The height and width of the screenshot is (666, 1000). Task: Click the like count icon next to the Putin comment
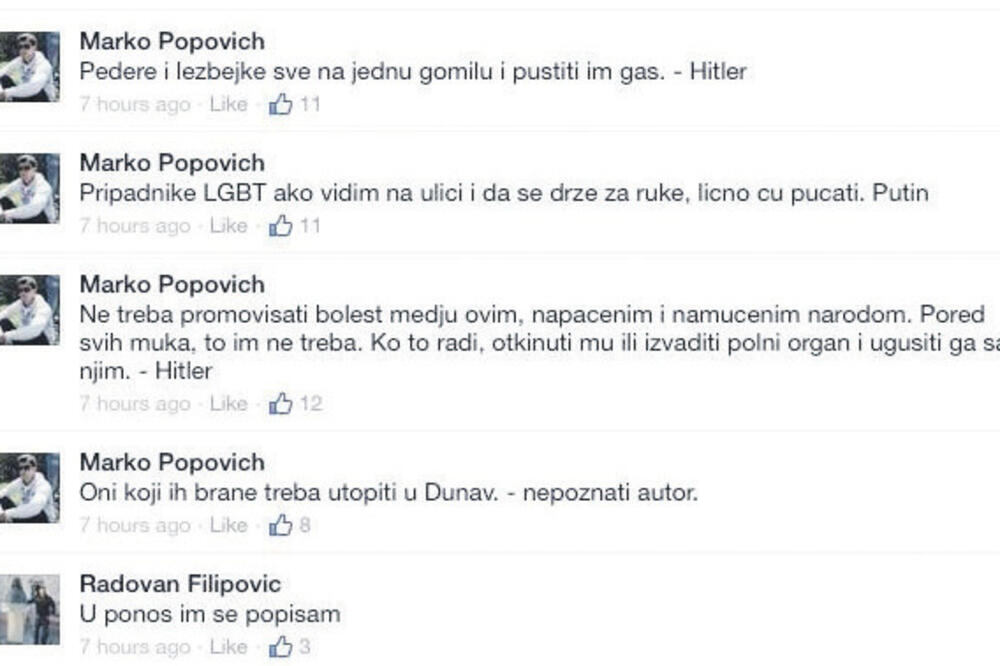(278, 225)
